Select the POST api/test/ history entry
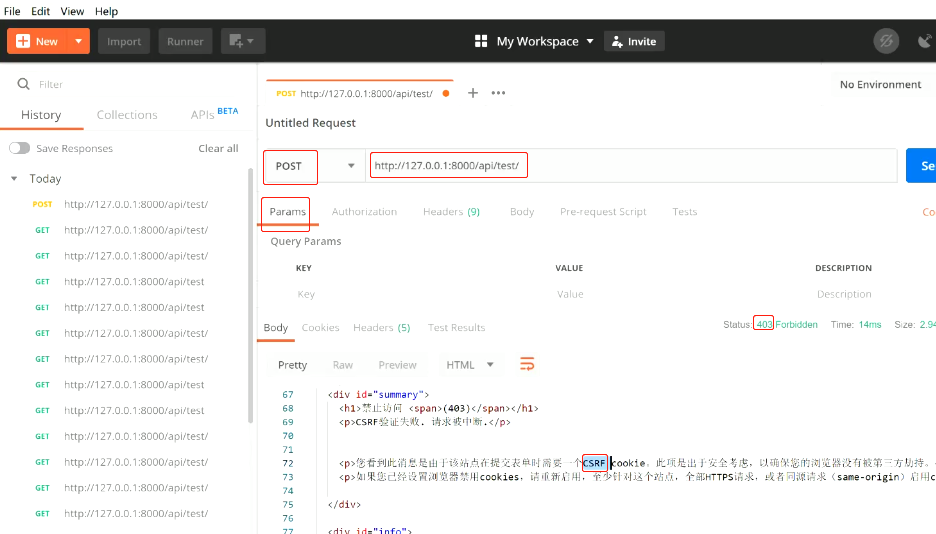The image size is (936, 534). point(122,204)
